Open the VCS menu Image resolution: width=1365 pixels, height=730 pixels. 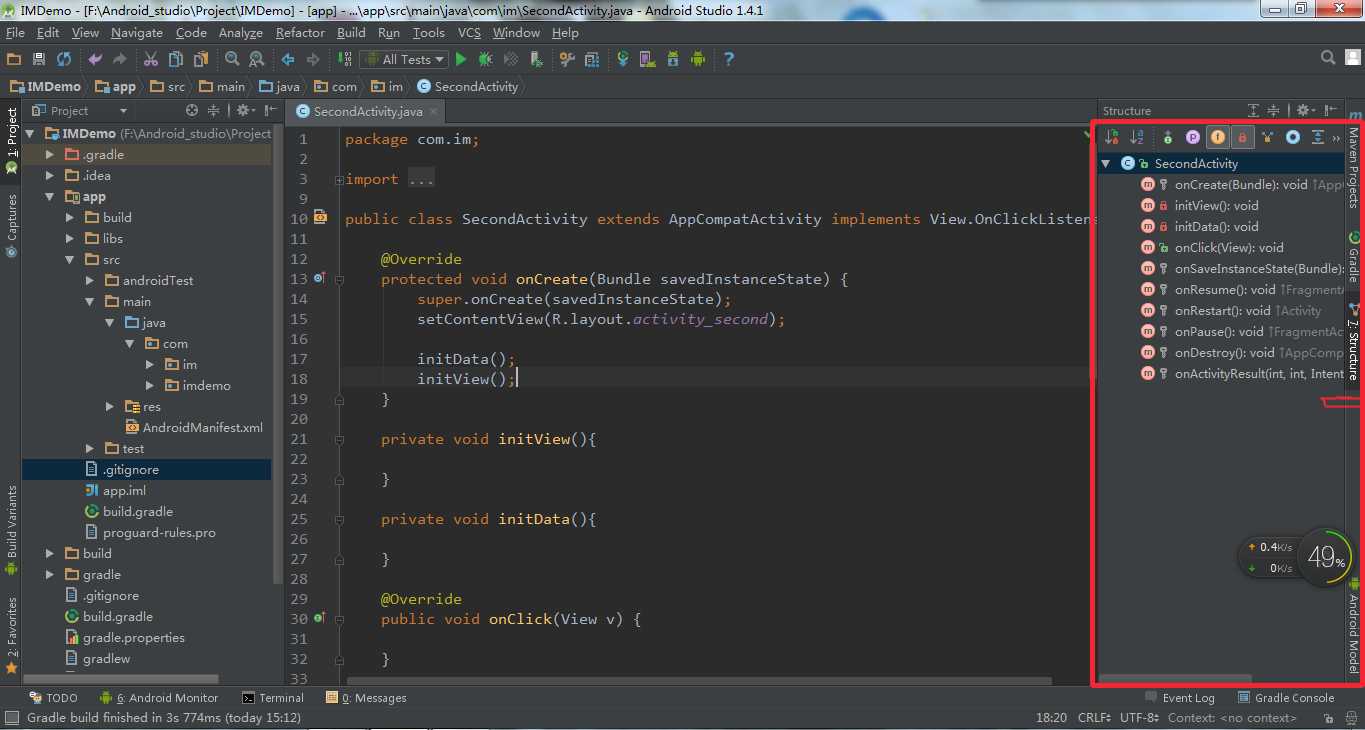pos(469,33)
